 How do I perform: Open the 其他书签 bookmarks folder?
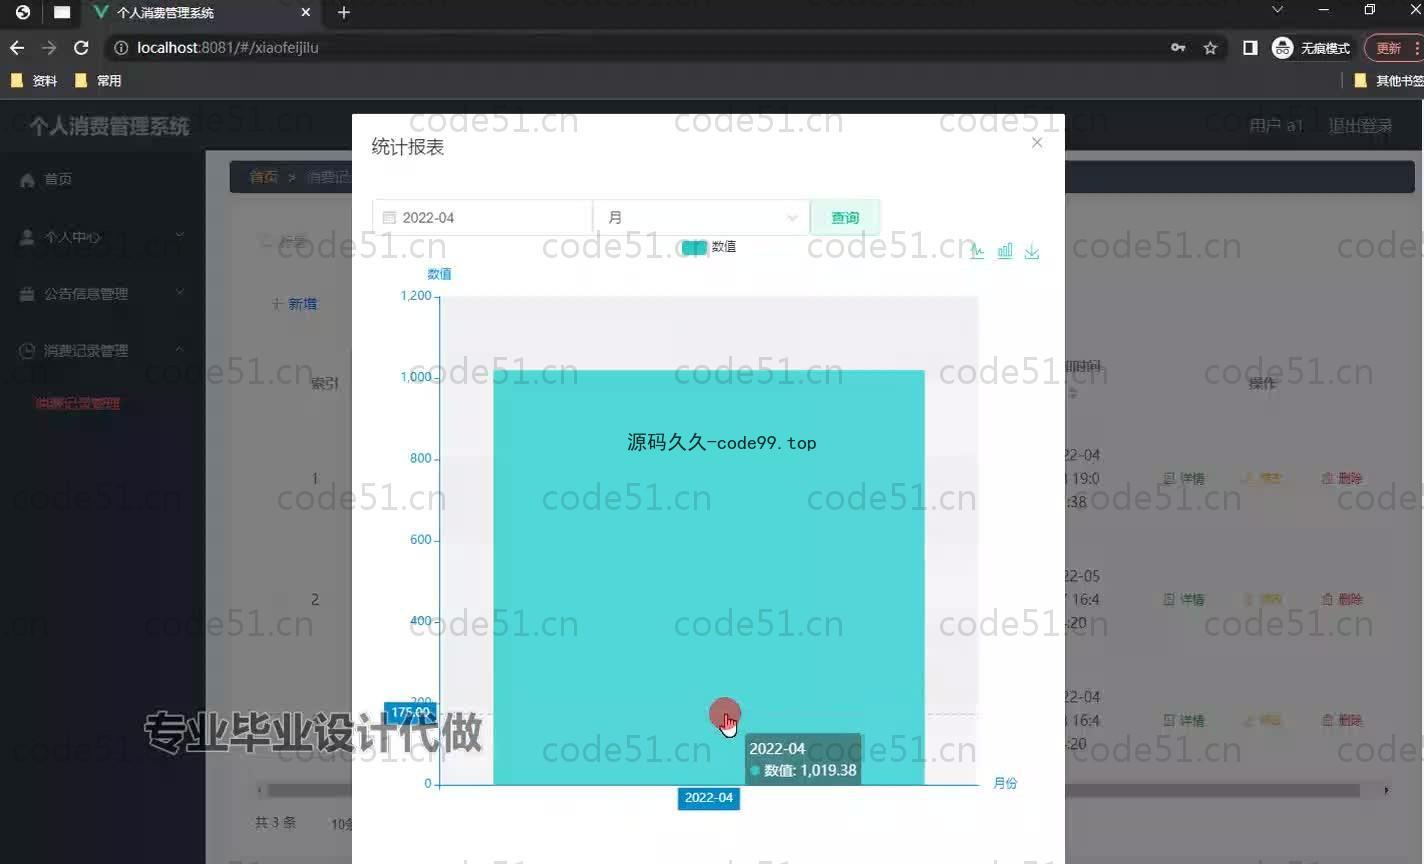pyautogui.click(x=1388, y=80)
